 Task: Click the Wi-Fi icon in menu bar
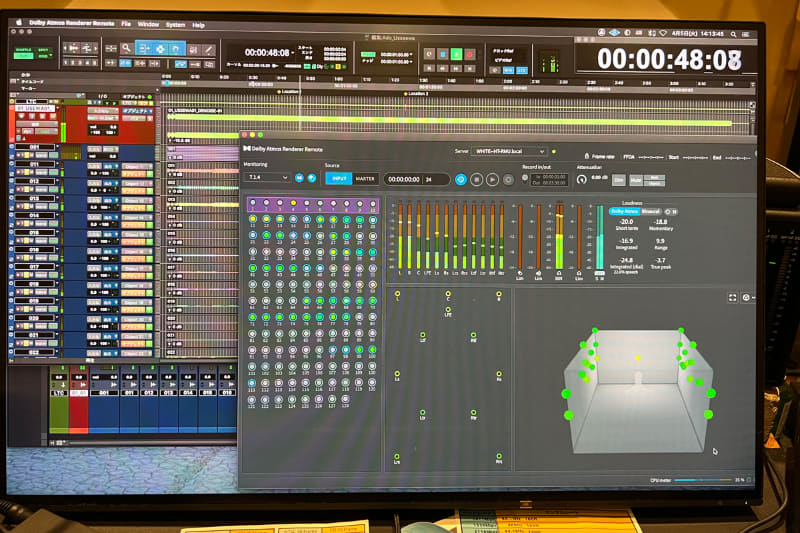[663, 33]
